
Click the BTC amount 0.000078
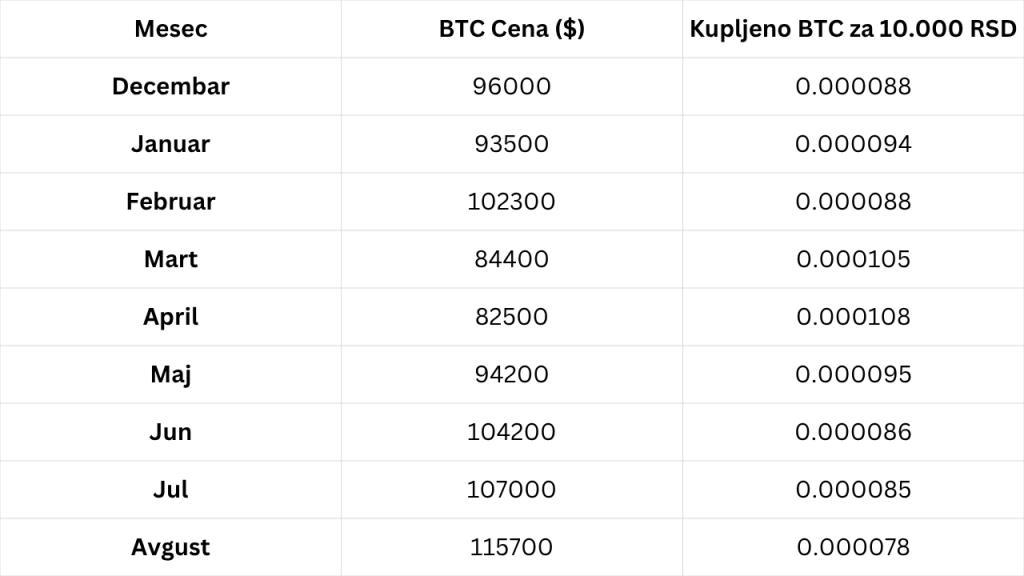pyautogui.click(x=853, y=547)
